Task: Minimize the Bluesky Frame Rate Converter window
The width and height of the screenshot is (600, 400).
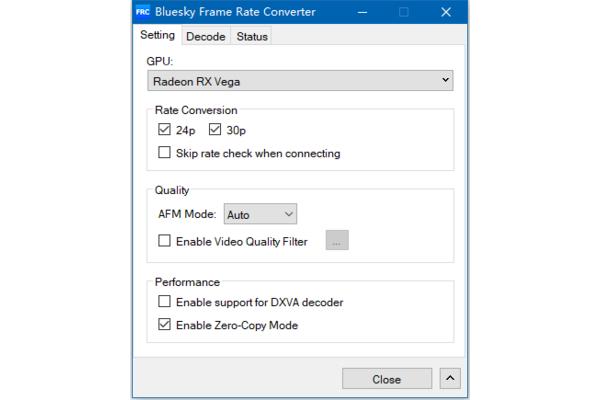Action: click(x=362, y=12)
